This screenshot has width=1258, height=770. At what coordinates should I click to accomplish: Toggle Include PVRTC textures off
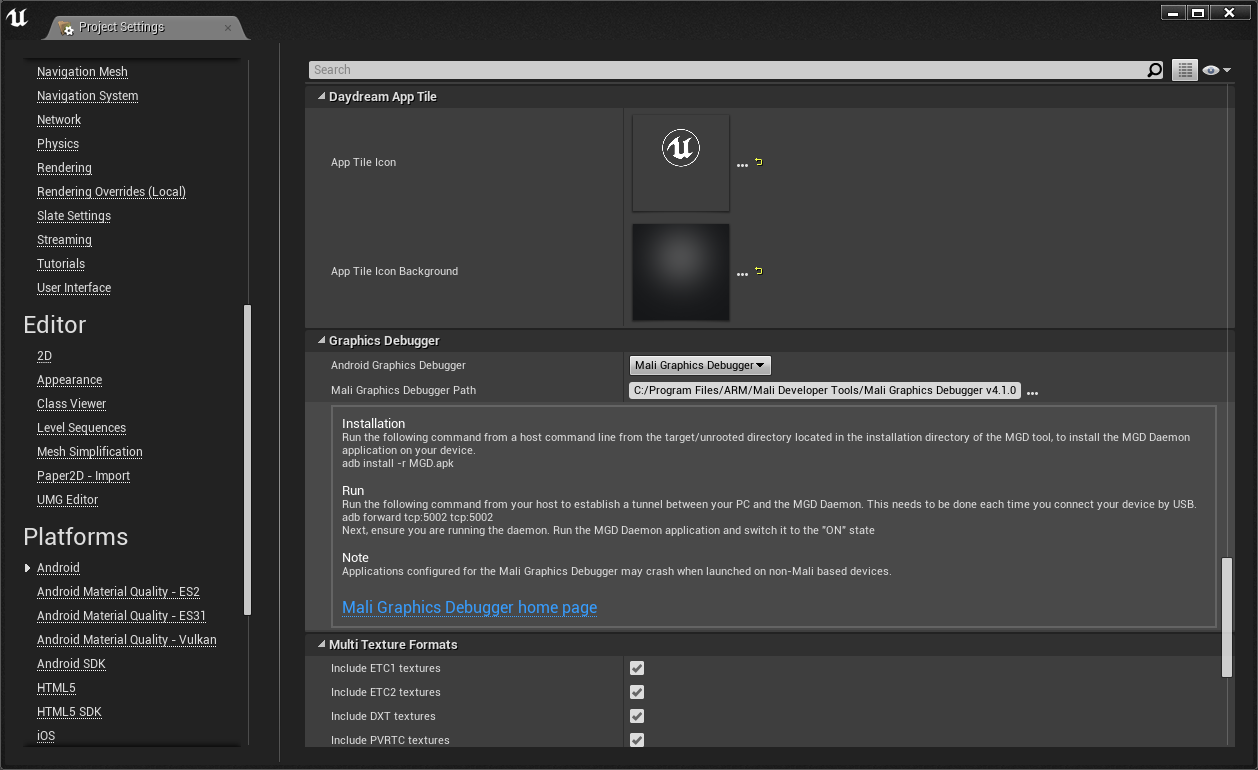[x=637, y=740]
